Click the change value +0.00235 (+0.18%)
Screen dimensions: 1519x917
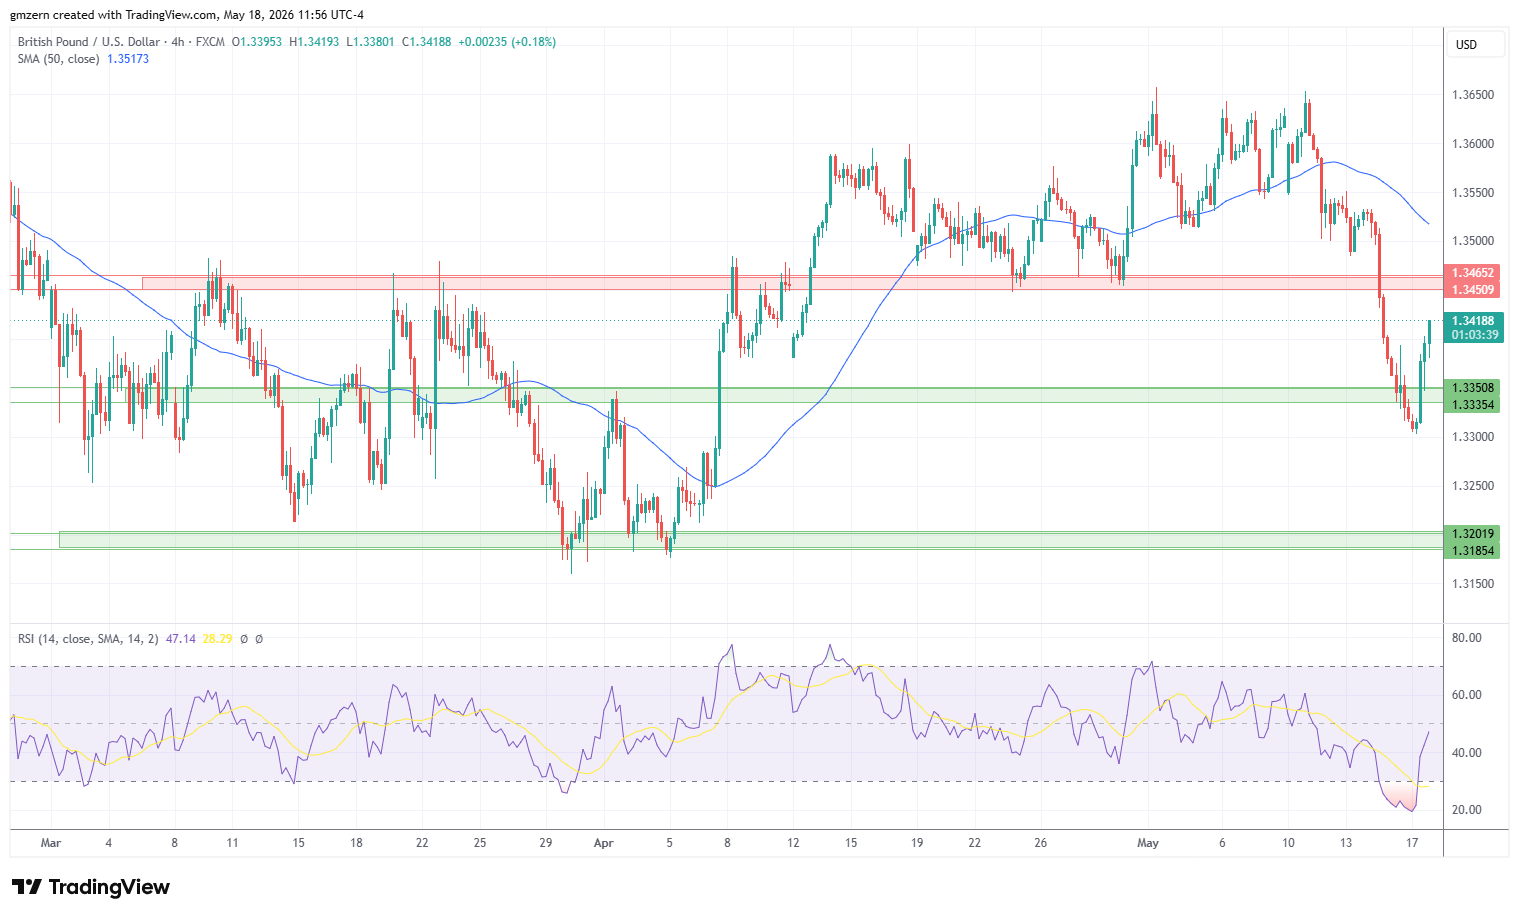pyautogui.click(x=507, y=42)
